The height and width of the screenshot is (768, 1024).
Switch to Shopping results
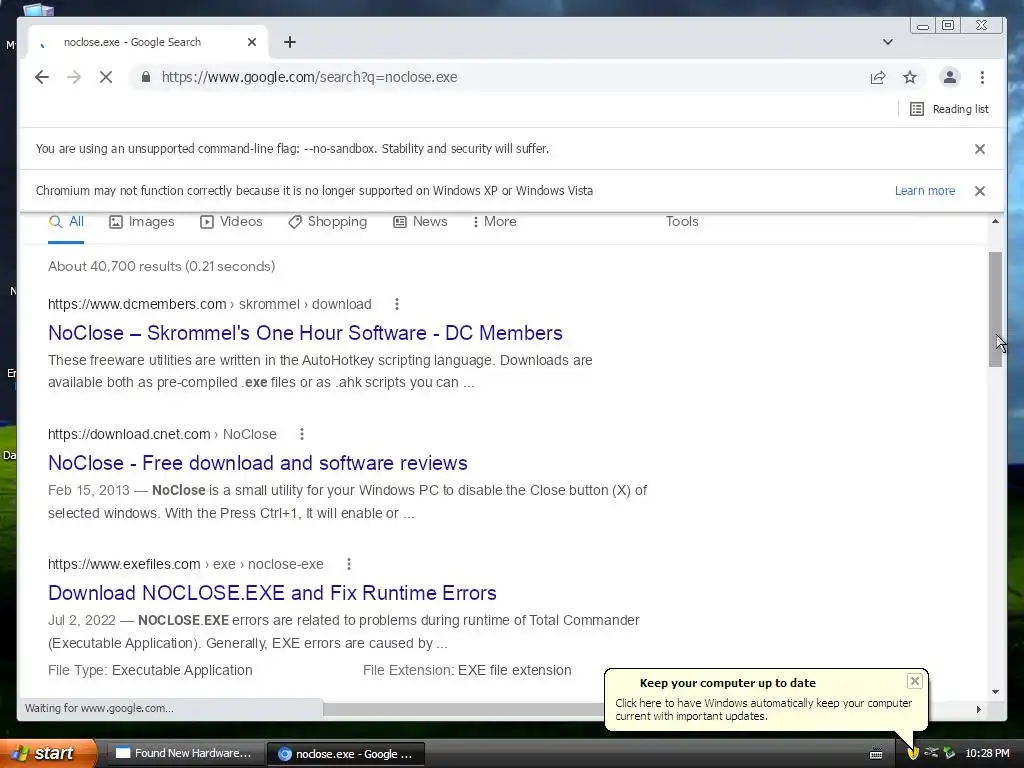pos(328,222)
